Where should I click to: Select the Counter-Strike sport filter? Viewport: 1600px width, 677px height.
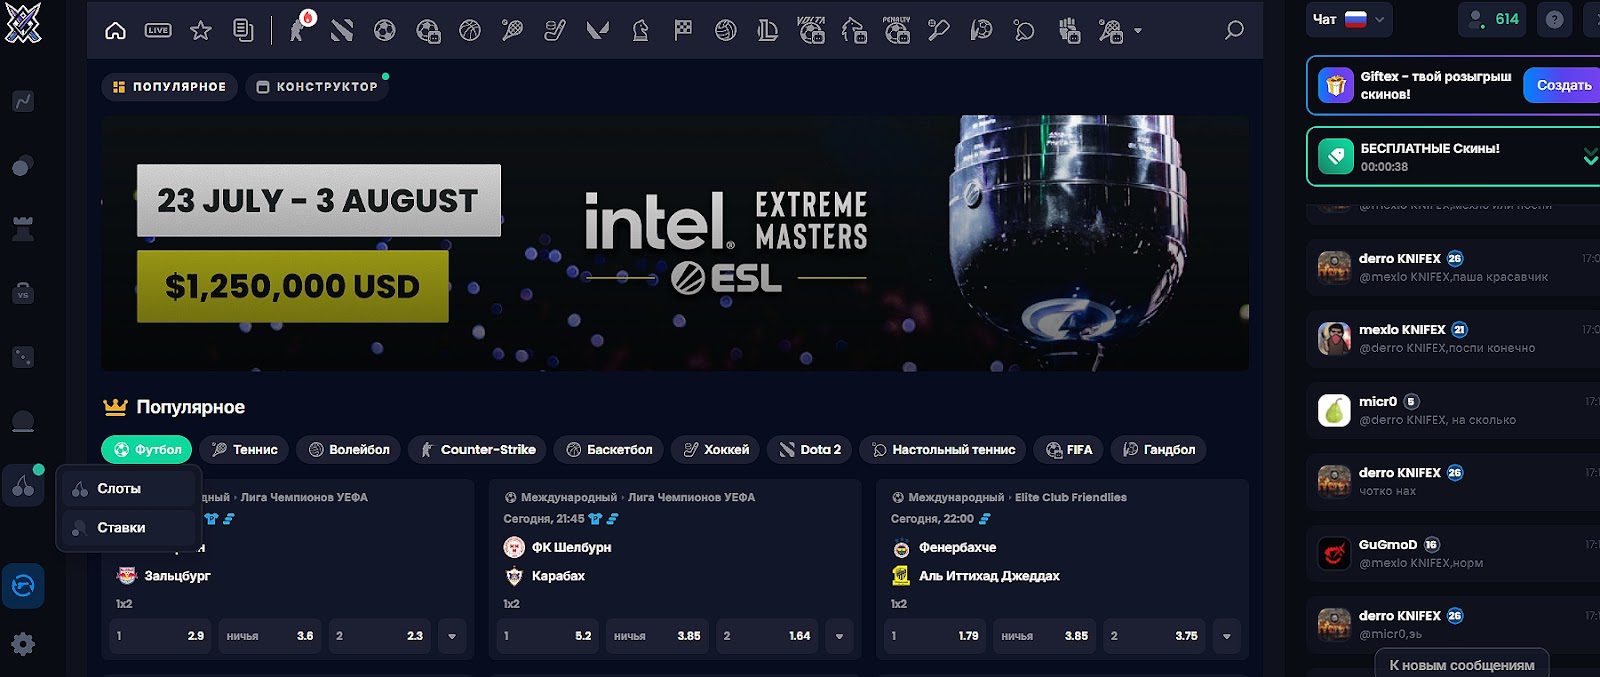coord(478,450)
